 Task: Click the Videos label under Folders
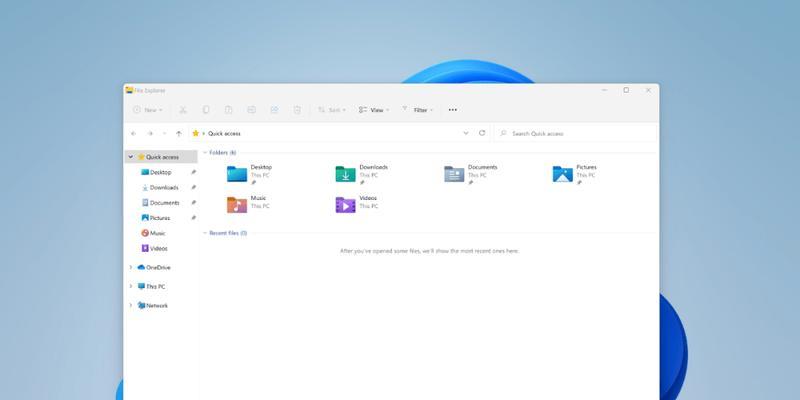pyautogui.click(x=368, y=198)
